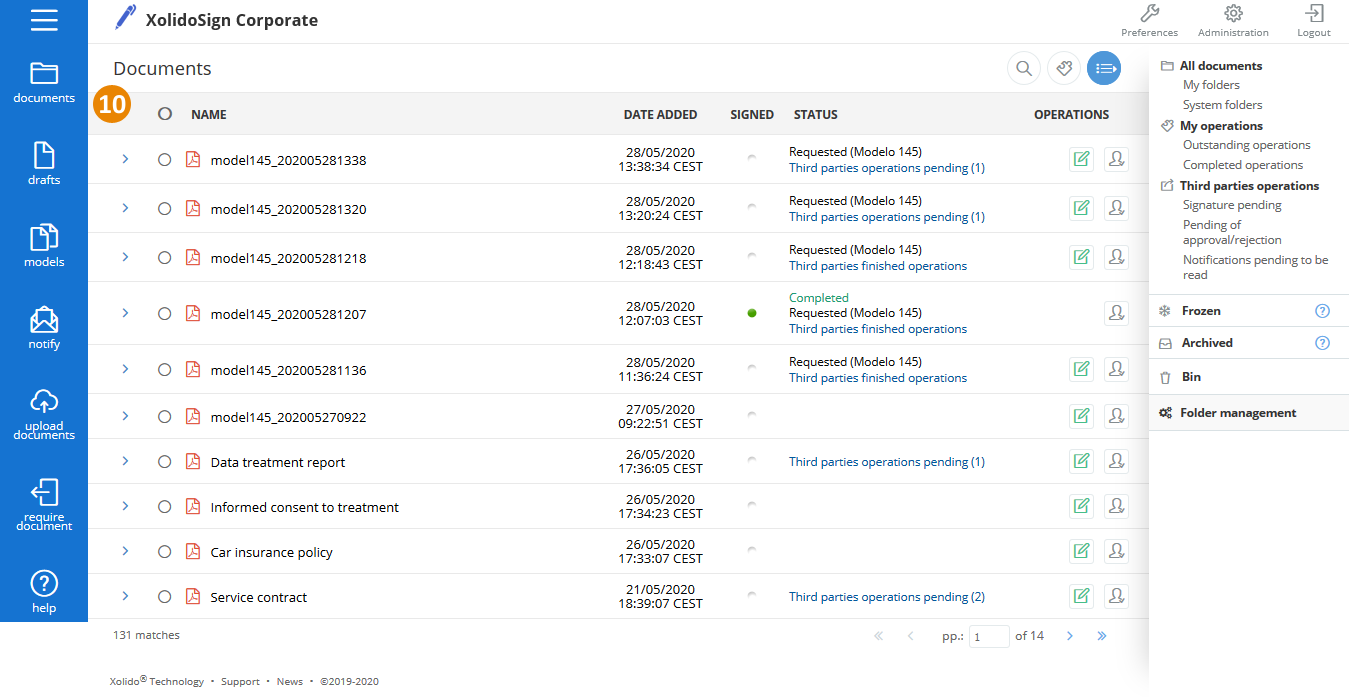
Task: Go to drafts in sidebar
Action: tap(44, 164)
